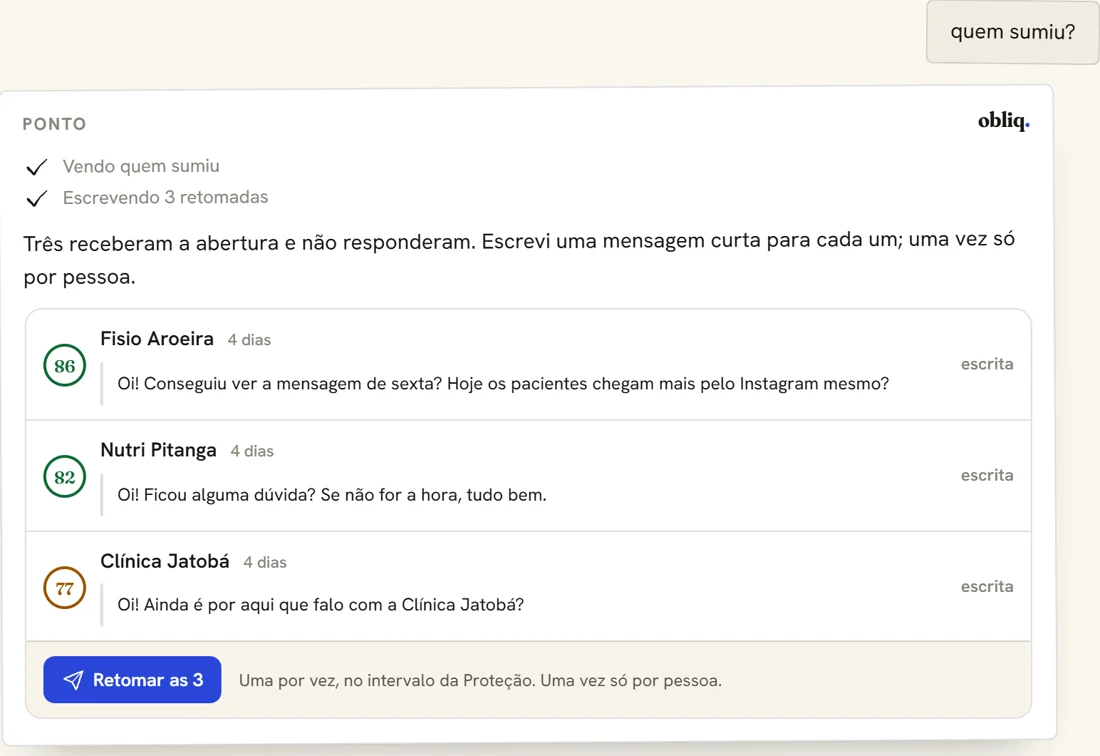The width and height of the screenshot is (1100, 756).
Task: Click '4 dias' beside Clínica Jatobá
Action: click(x=264, y=562)
